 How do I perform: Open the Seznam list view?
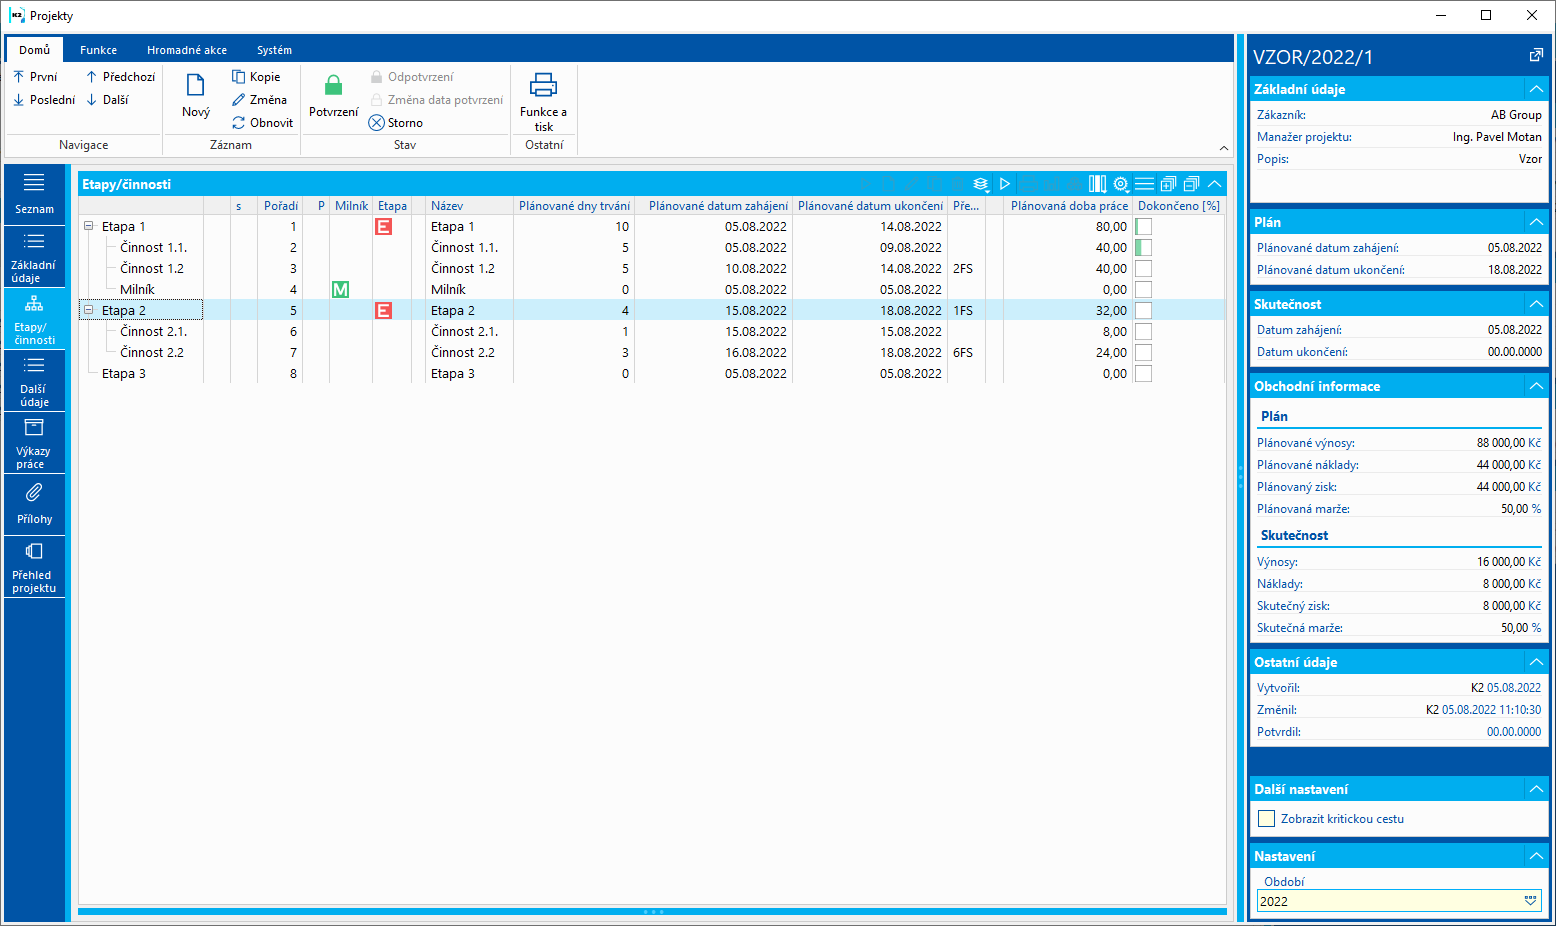[34, 195]
